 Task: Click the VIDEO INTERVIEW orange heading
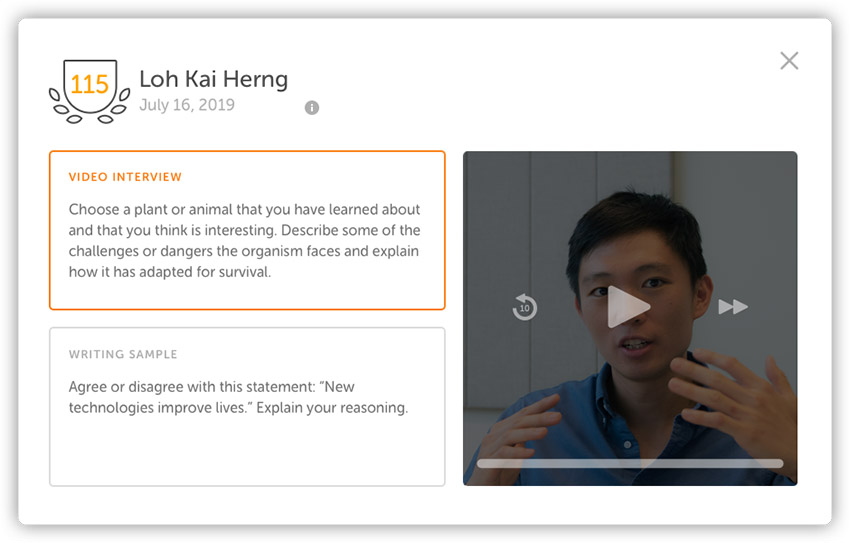pyautogui.click(x=125, y=177)
